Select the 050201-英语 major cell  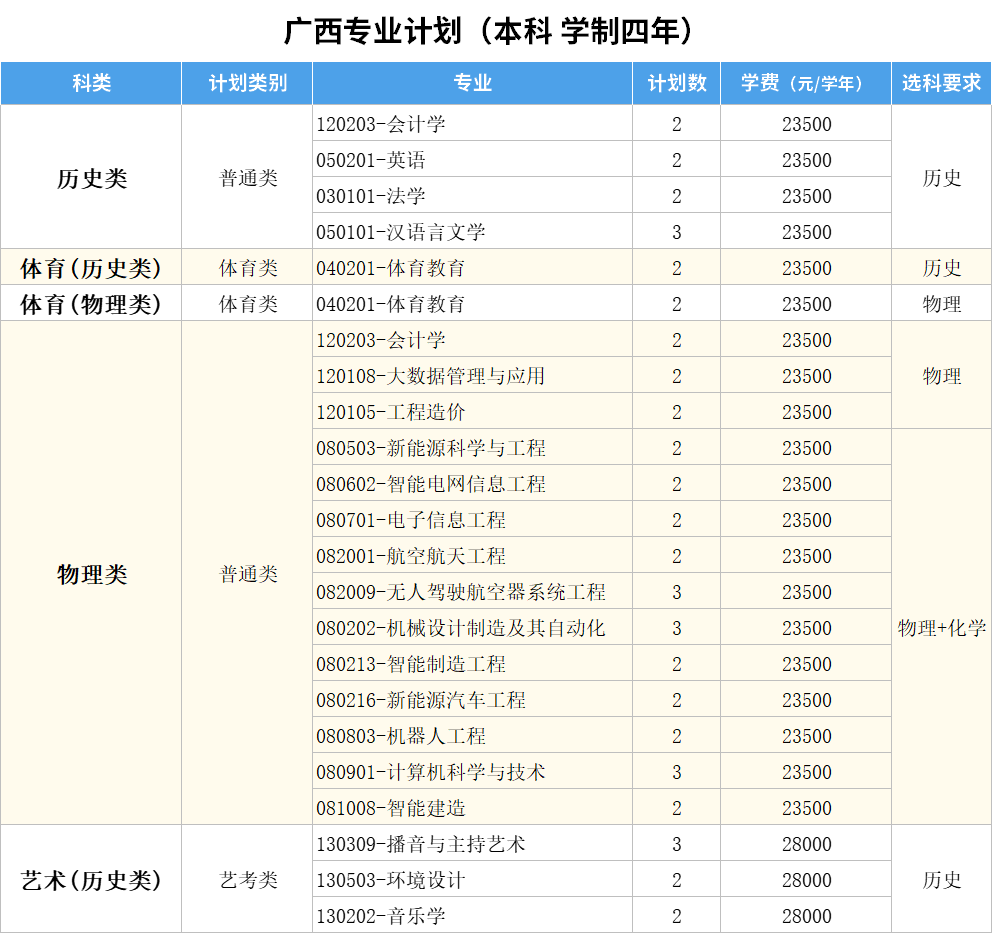pyautogui.click(x=371, y=160)
